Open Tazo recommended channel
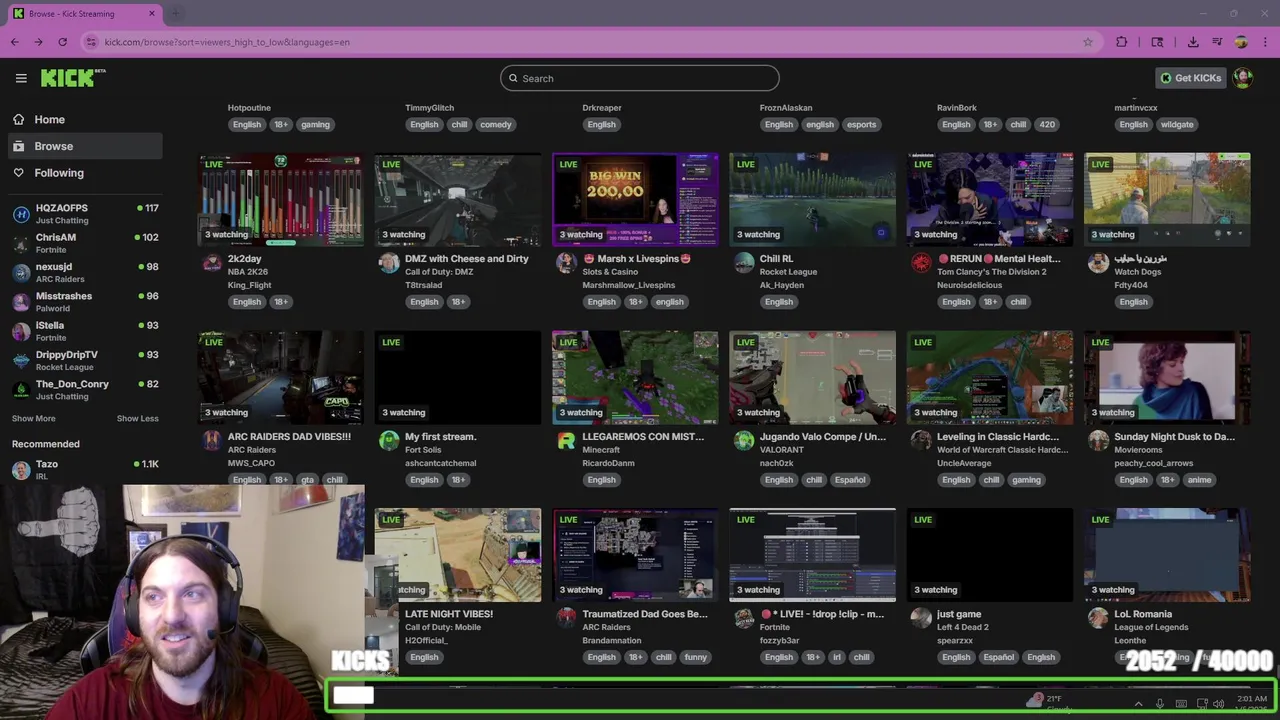Viewport: 1280px width, 720px height. 85,469
